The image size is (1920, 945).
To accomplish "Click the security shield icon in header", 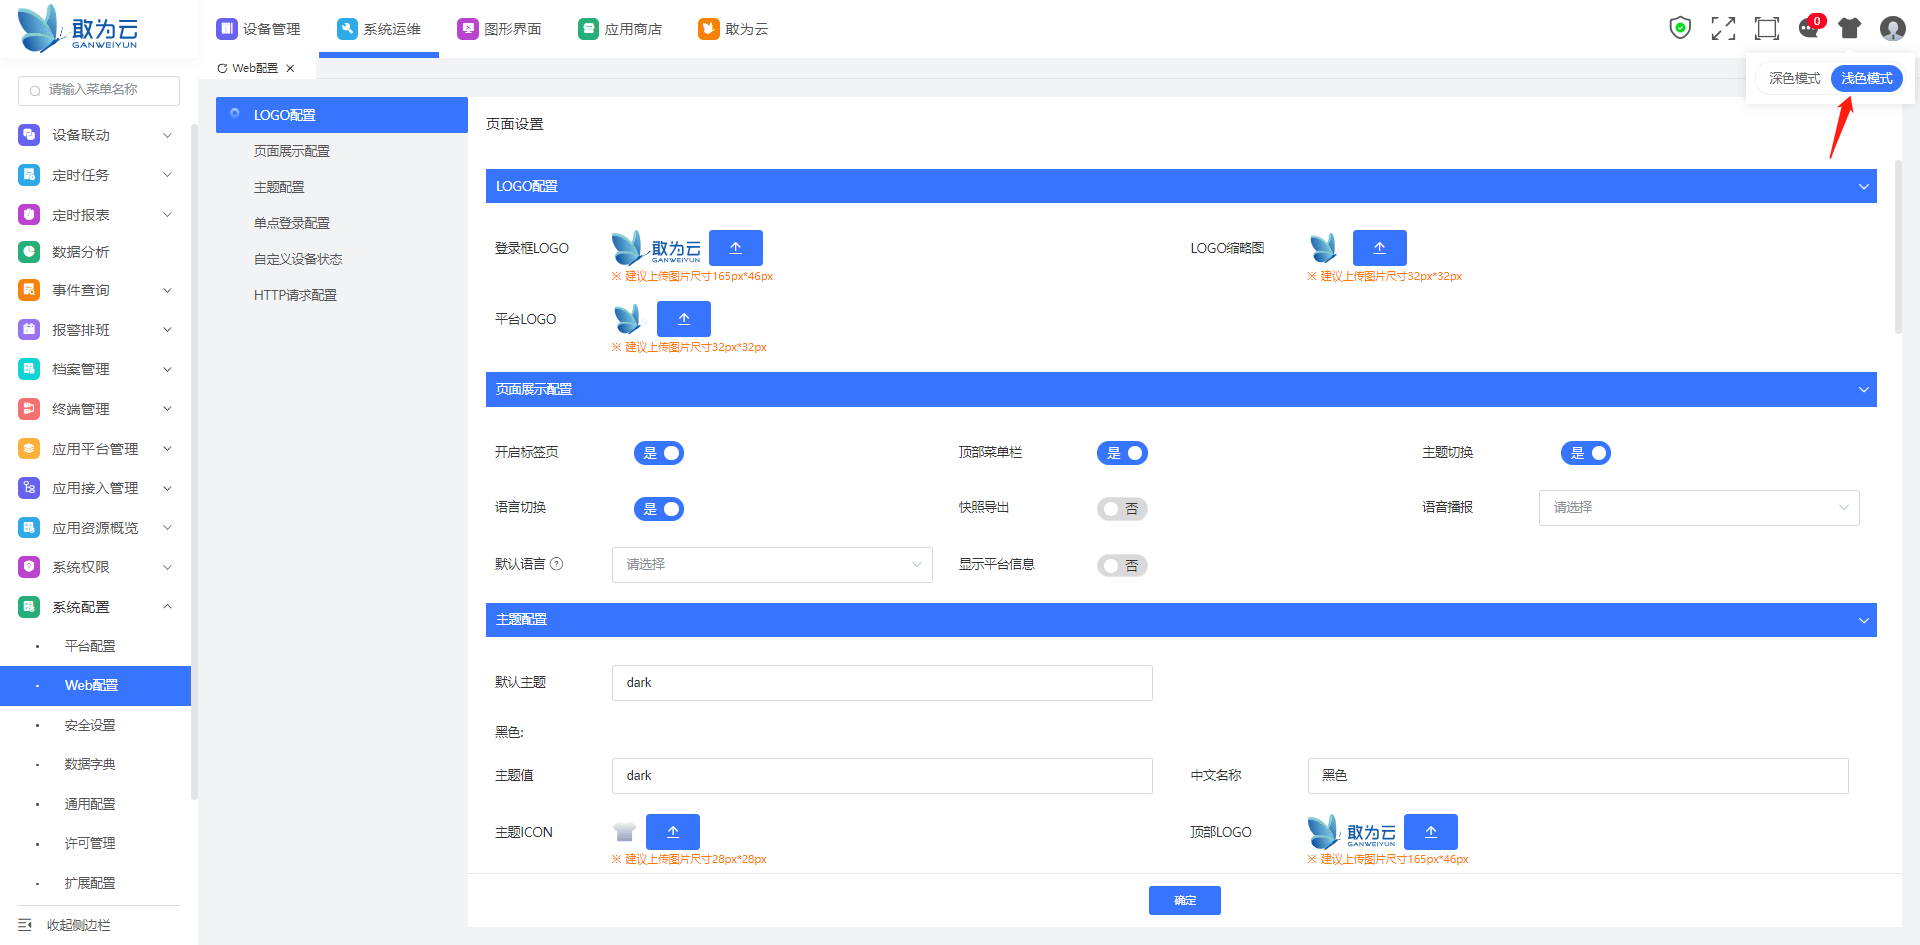I will [x=1680, y=28].
